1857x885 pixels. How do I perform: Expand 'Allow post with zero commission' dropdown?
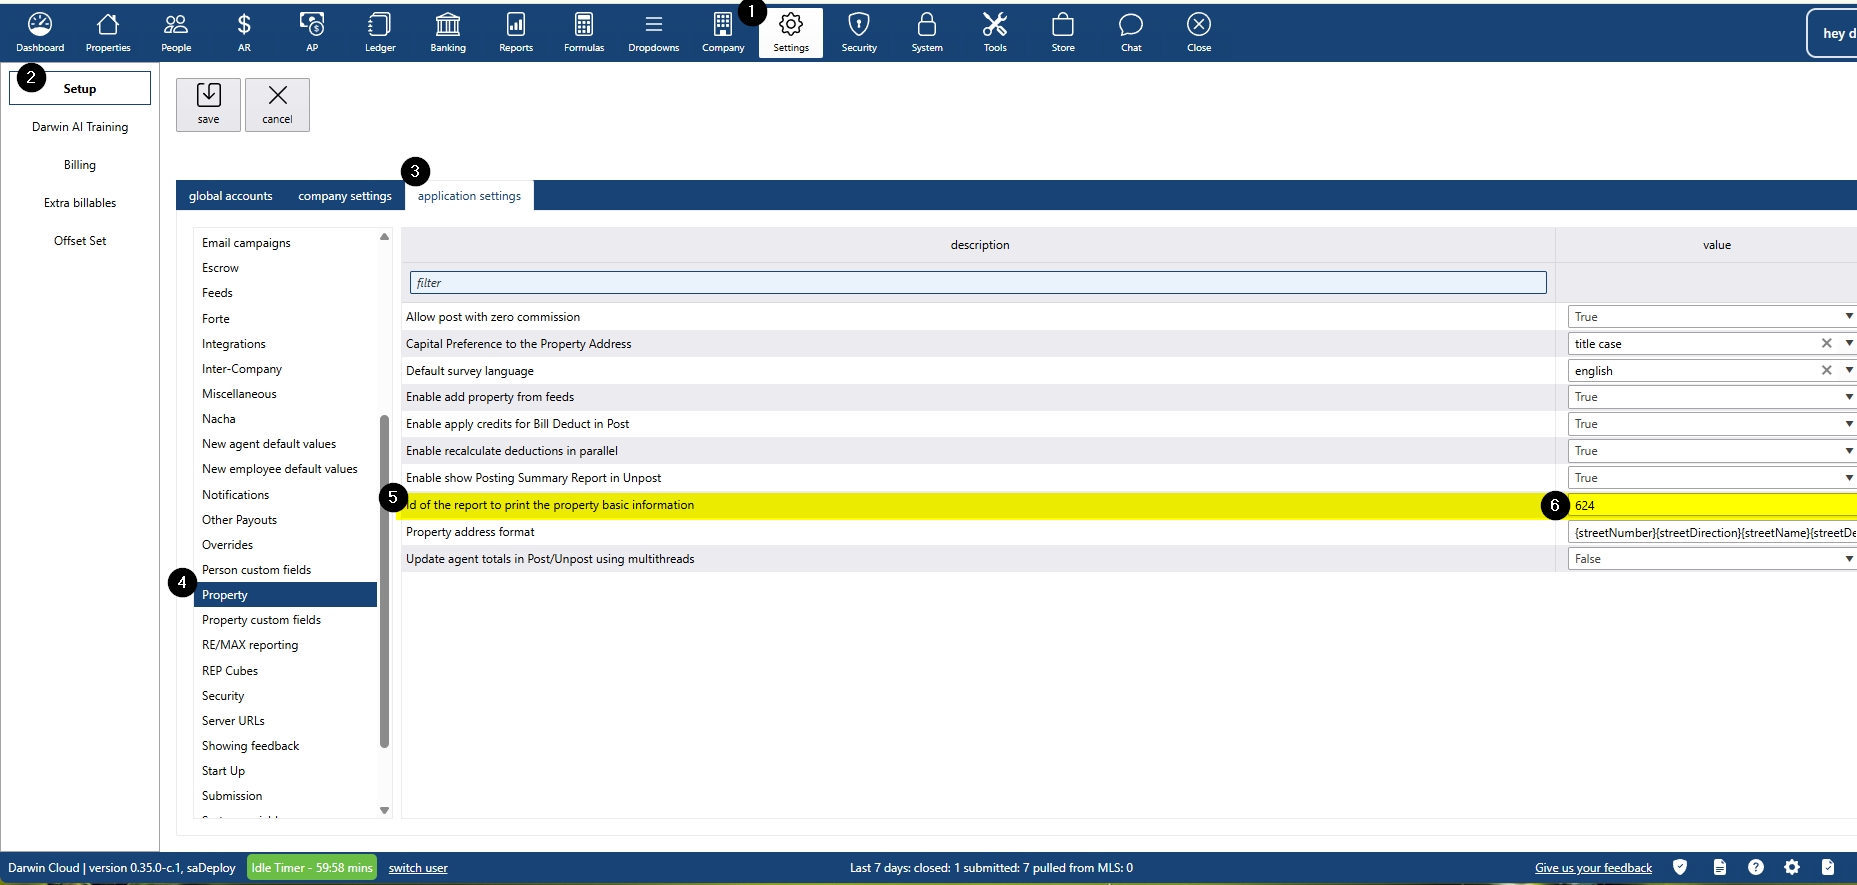click(x=1849, y=316)
